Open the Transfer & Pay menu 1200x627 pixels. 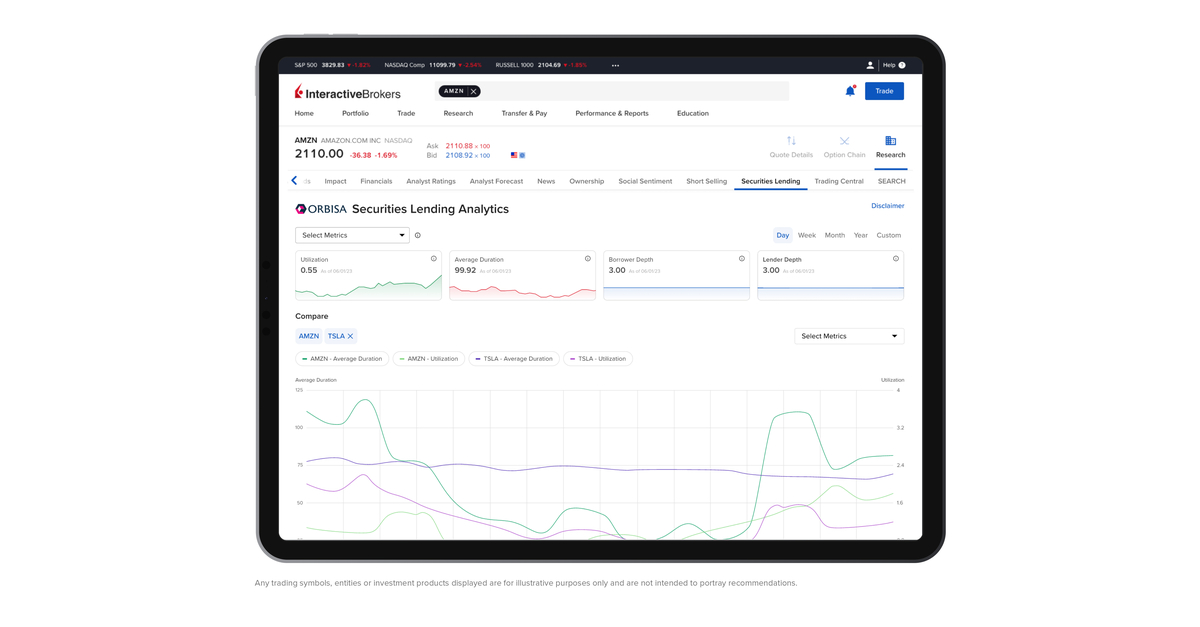pos(524,113)
